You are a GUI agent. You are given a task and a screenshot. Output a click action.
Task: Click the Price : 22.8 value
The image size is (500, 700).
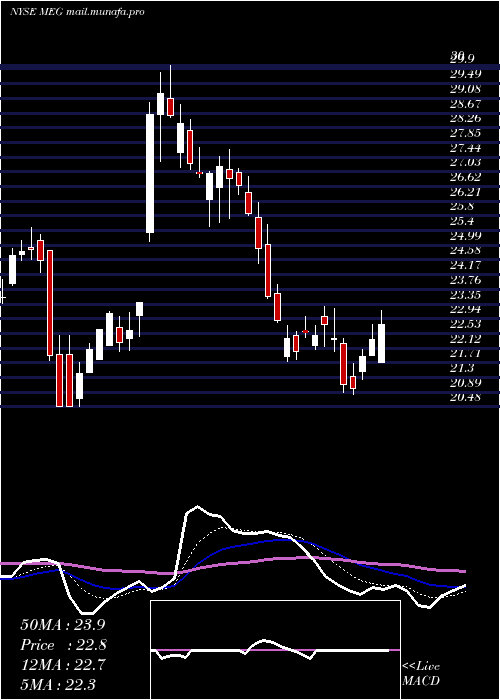64,645
